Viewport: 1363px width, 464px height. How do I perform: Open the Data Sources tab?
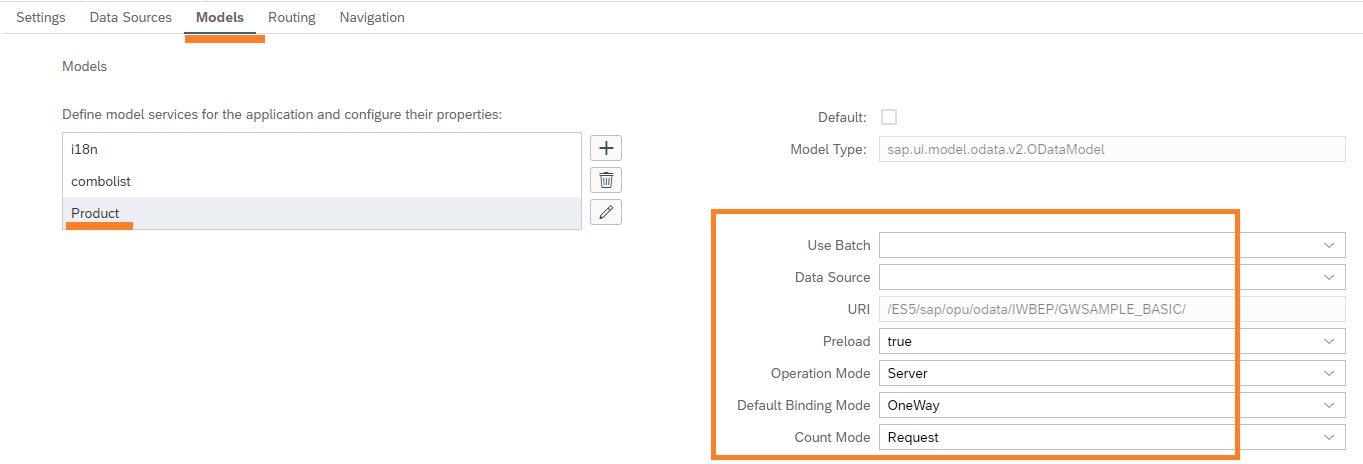click(130, 17)
